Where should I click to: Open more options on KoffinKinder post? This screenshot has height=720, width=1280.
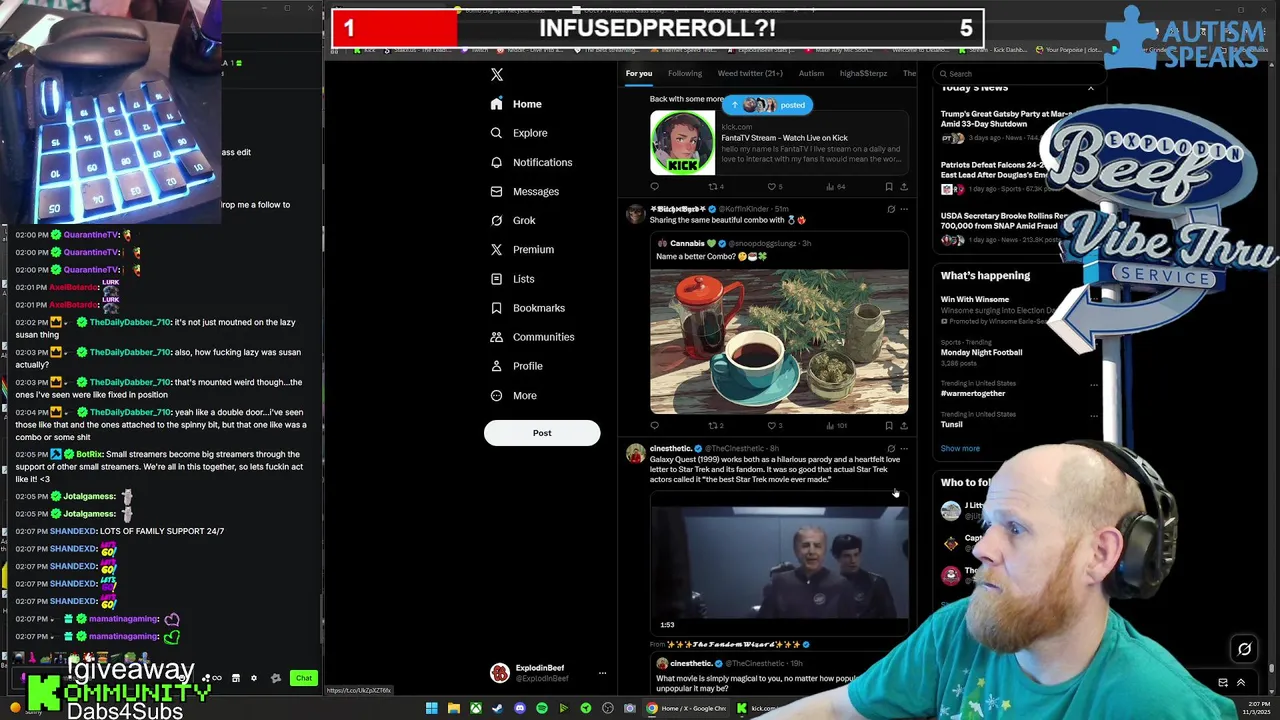pos(904,209)
